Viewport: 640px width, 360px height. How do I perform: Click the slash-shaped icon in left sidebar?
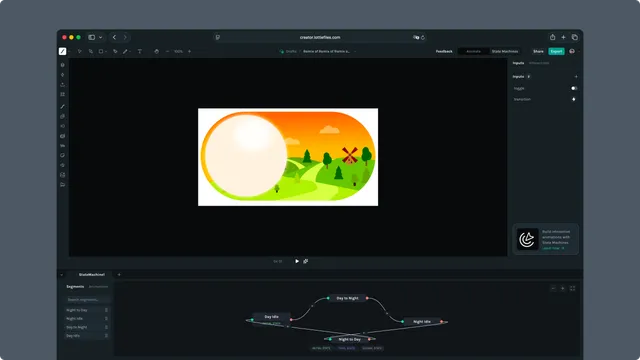pyautogui.click(x=62, y=107)
